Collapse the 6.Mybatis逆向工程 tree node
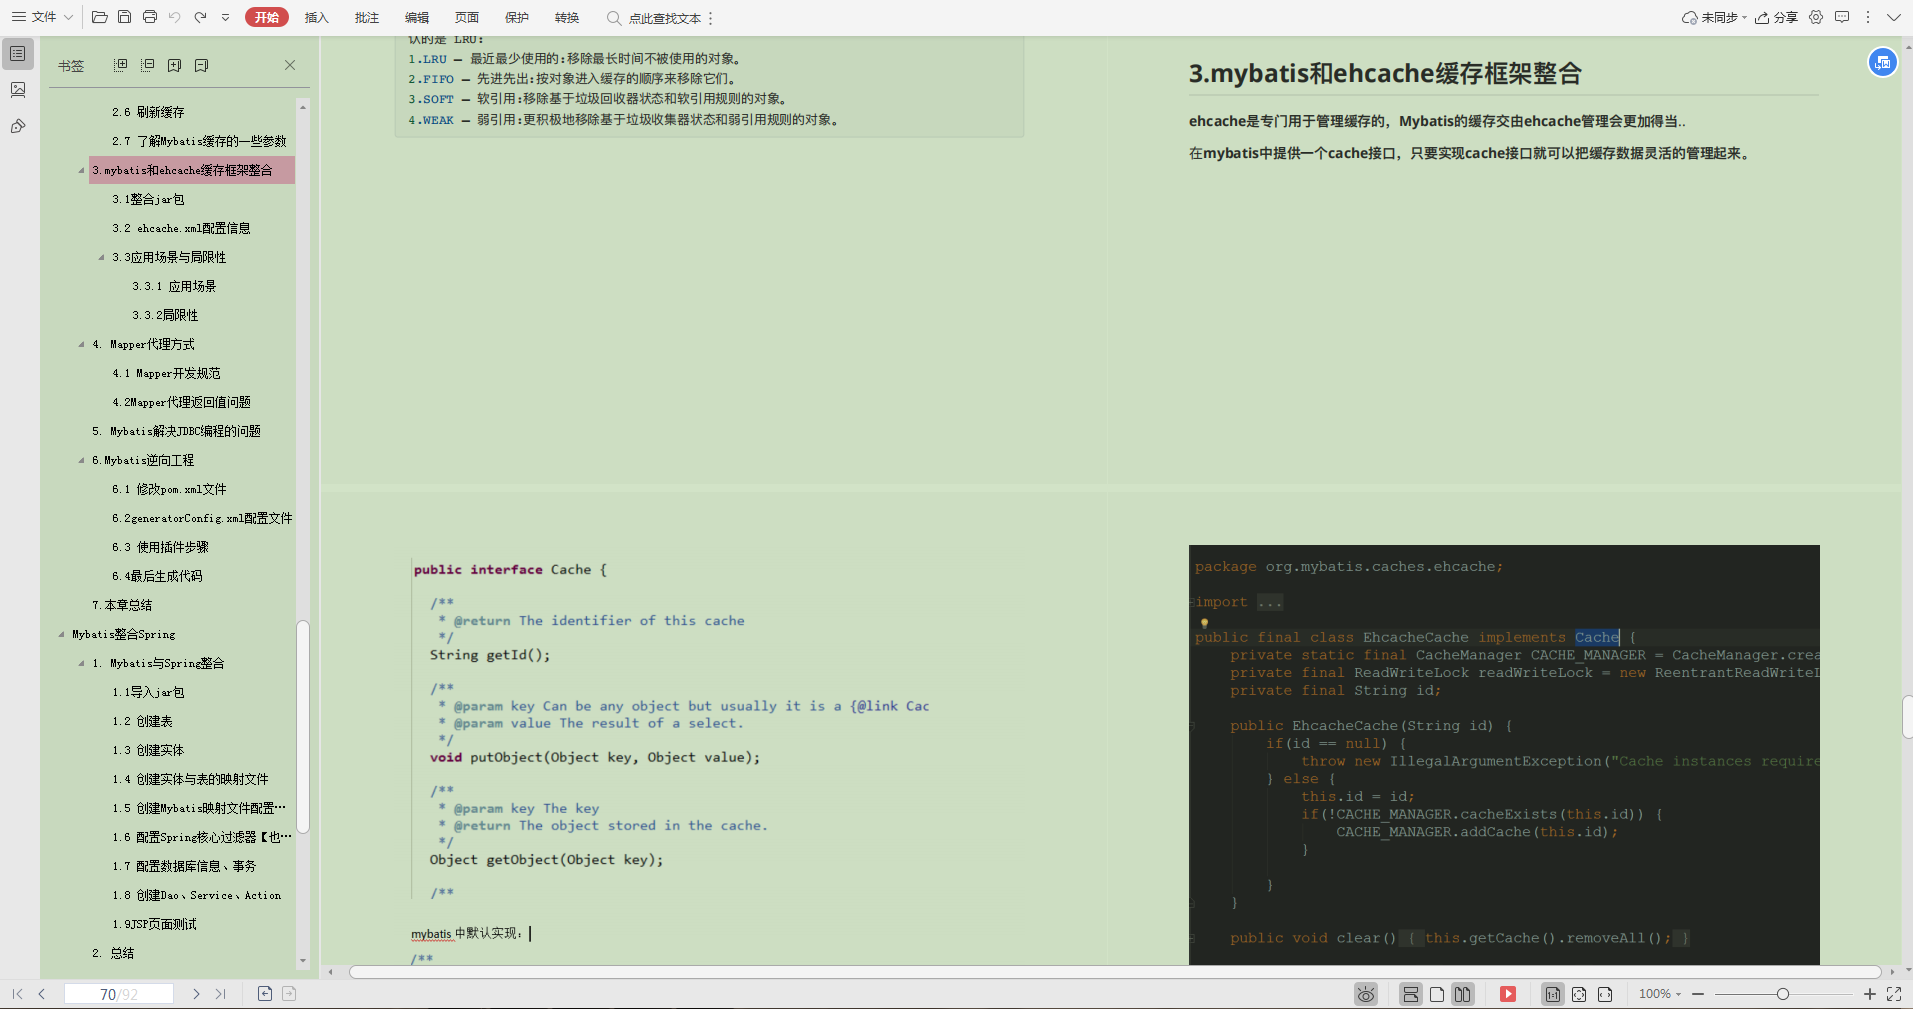The image size is (1913, 1009). coord(81,460)
